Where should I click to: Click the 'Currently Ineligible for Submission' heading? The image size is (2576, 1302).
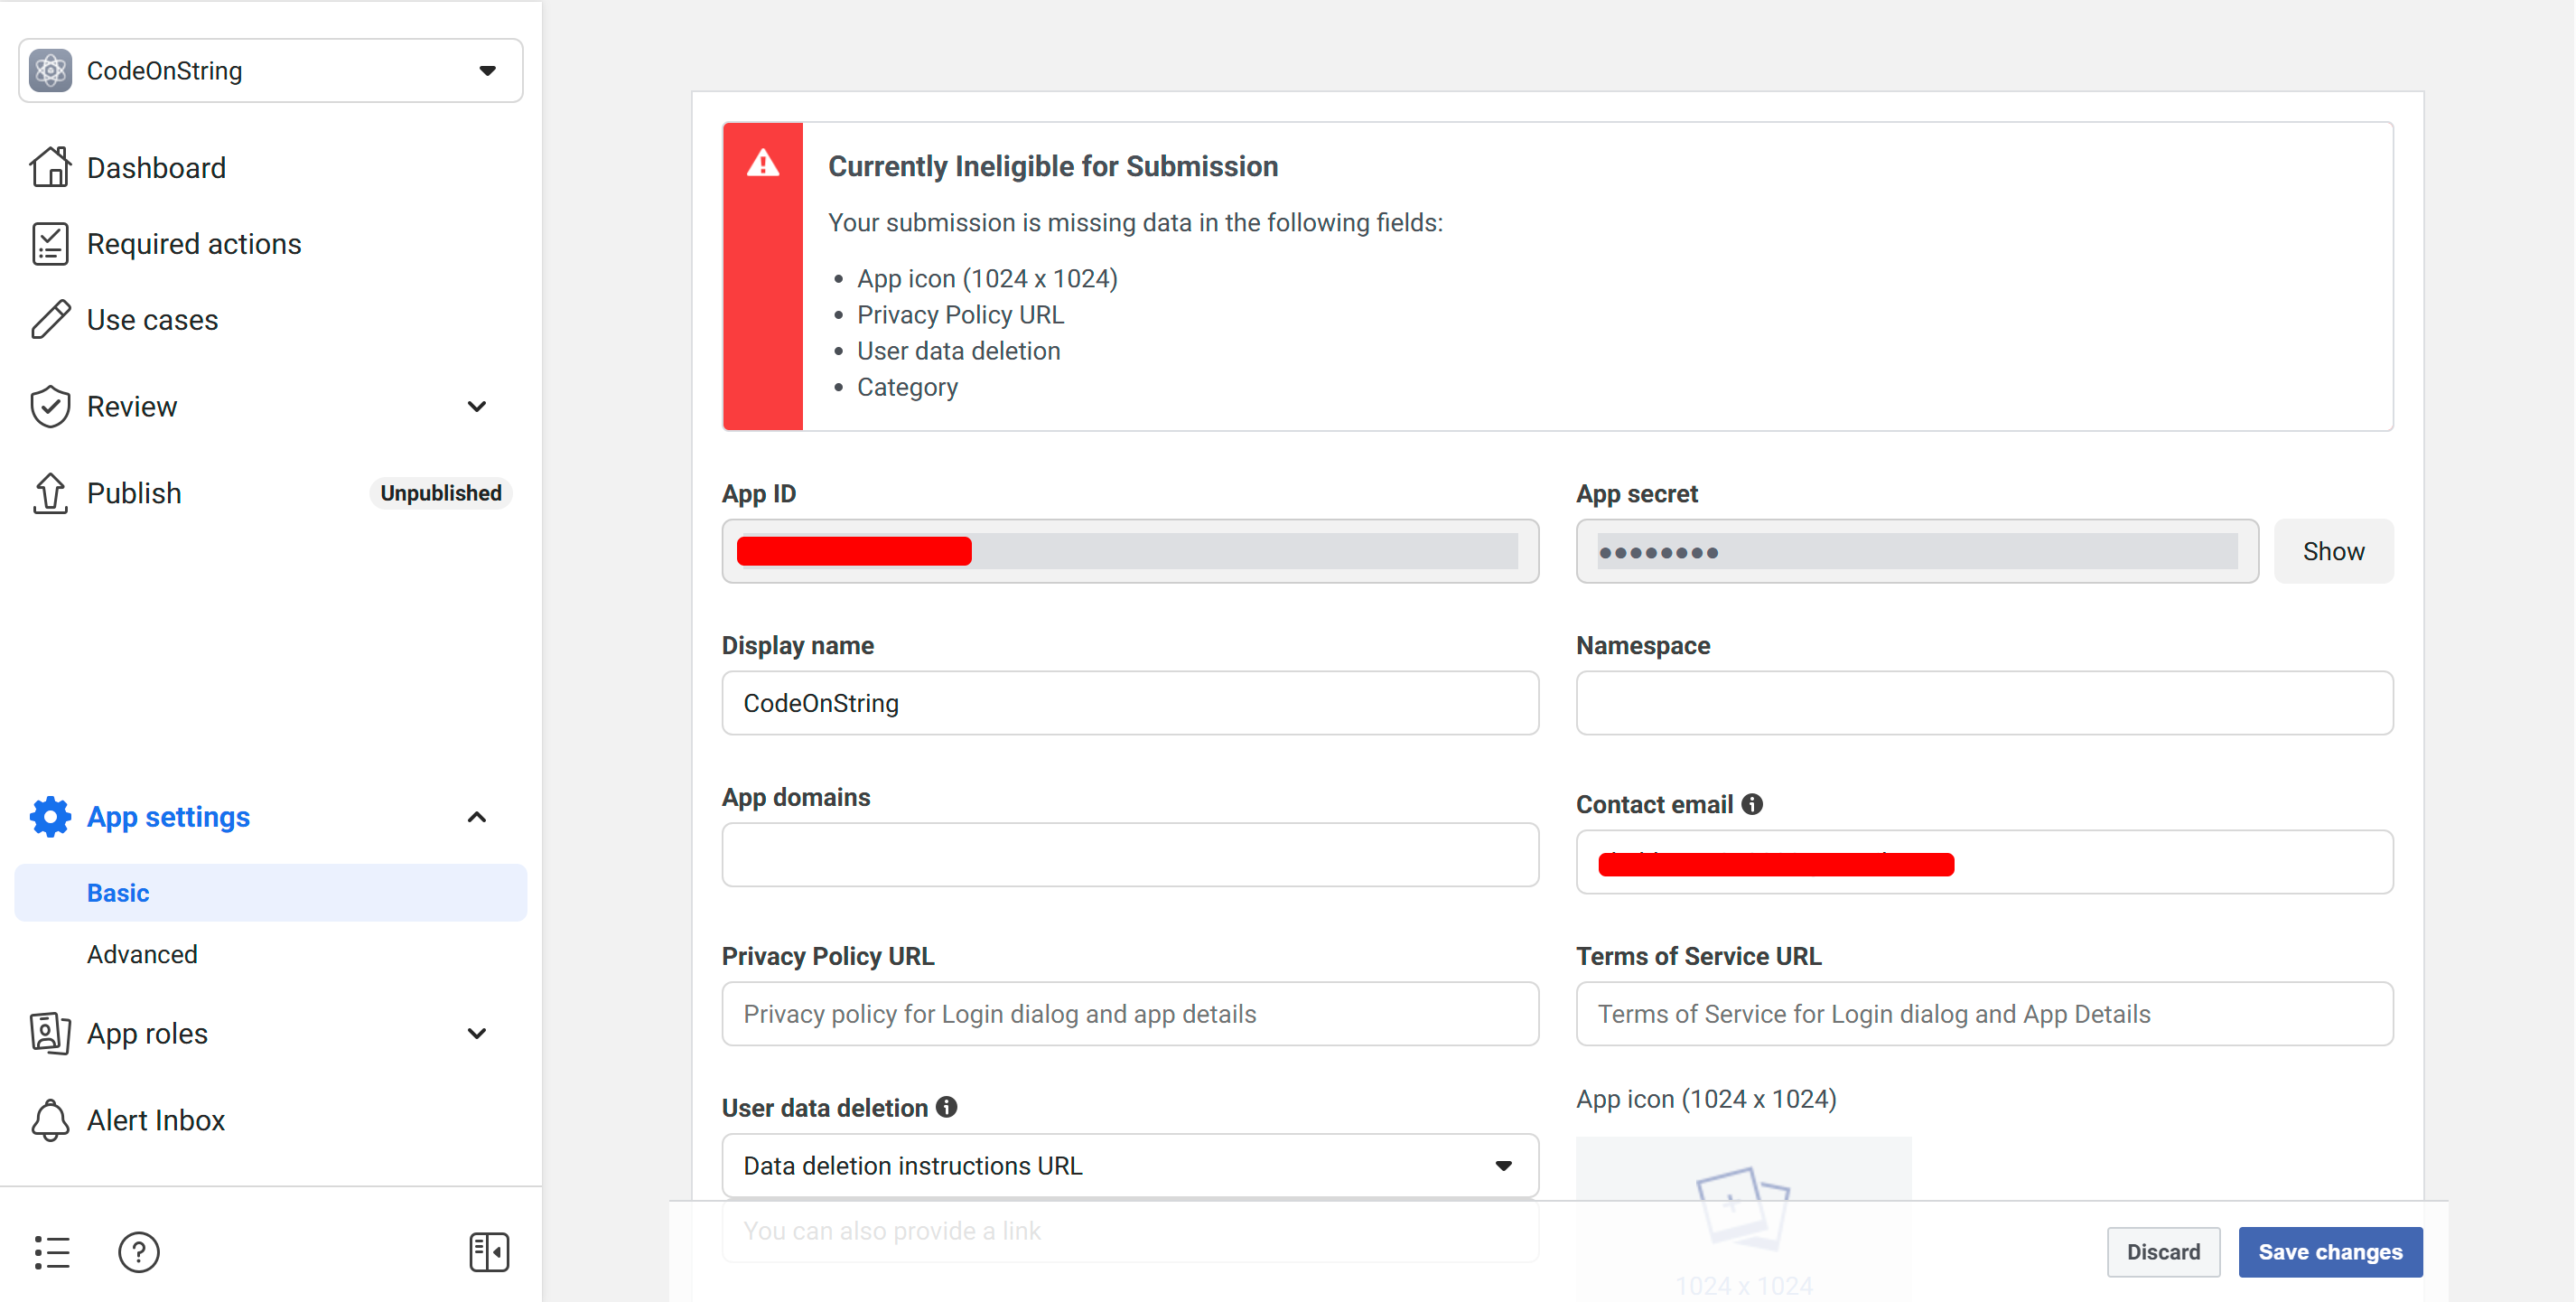tap(1053, 166)
